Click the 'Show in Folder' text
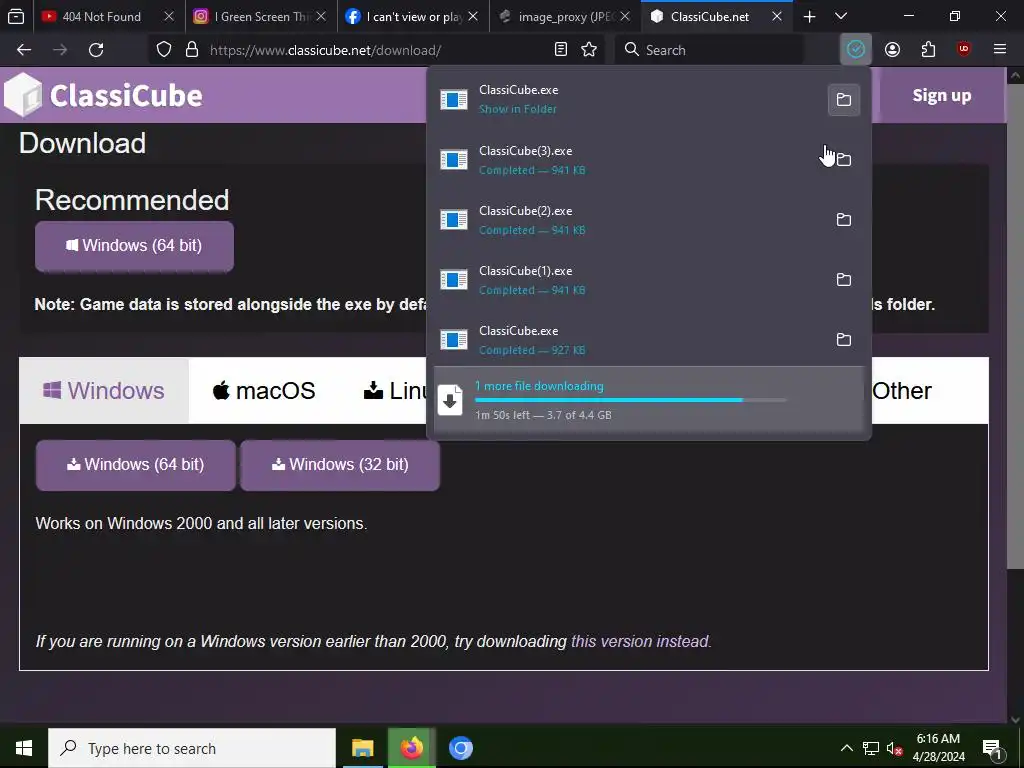Screen dimensions: 1024x768 click(x=518, y=109)
